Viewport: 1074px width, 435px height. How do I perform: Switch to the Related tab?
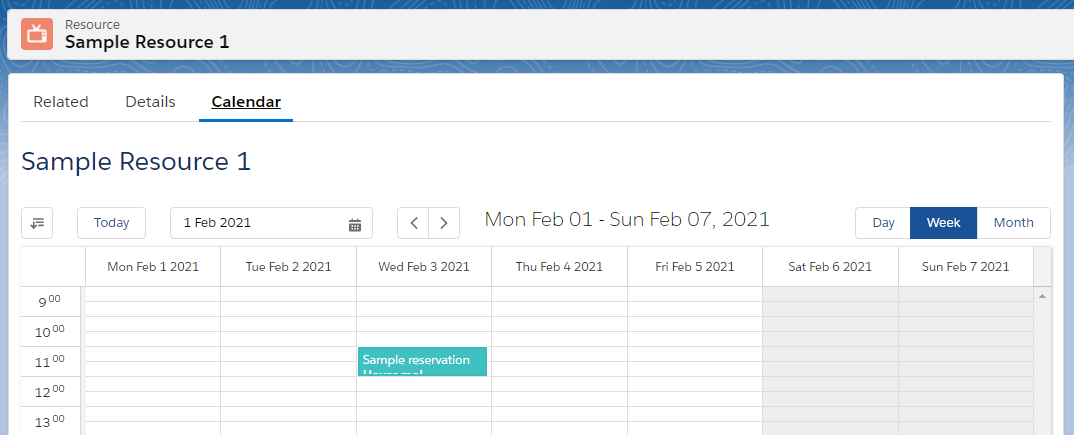point(61,102)
